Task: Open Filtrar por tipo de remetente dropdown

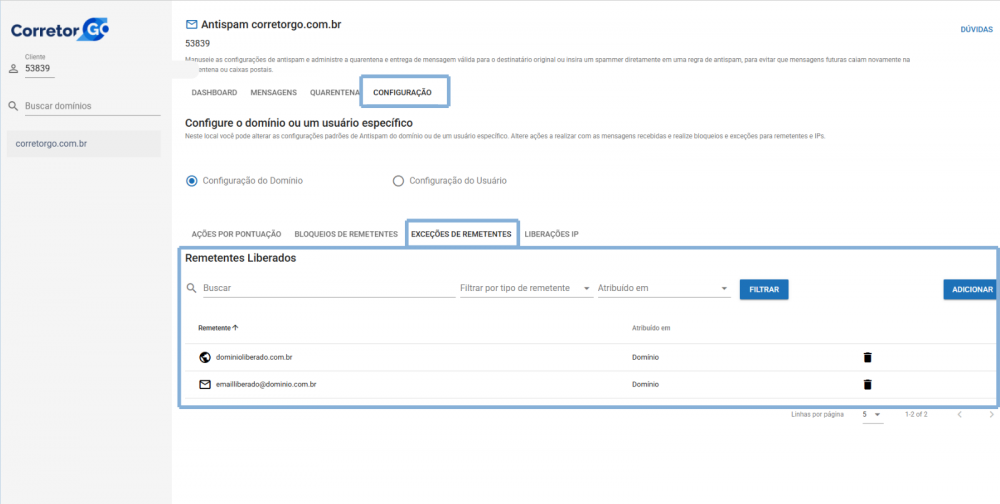Action: tap(526, 288)
